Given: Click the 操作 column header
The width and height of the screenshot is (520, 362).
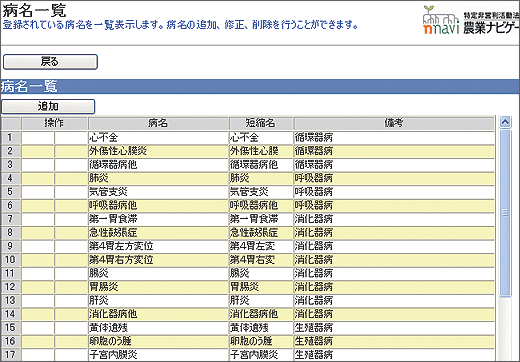Looking at the screenshot, I should point(54,123).
